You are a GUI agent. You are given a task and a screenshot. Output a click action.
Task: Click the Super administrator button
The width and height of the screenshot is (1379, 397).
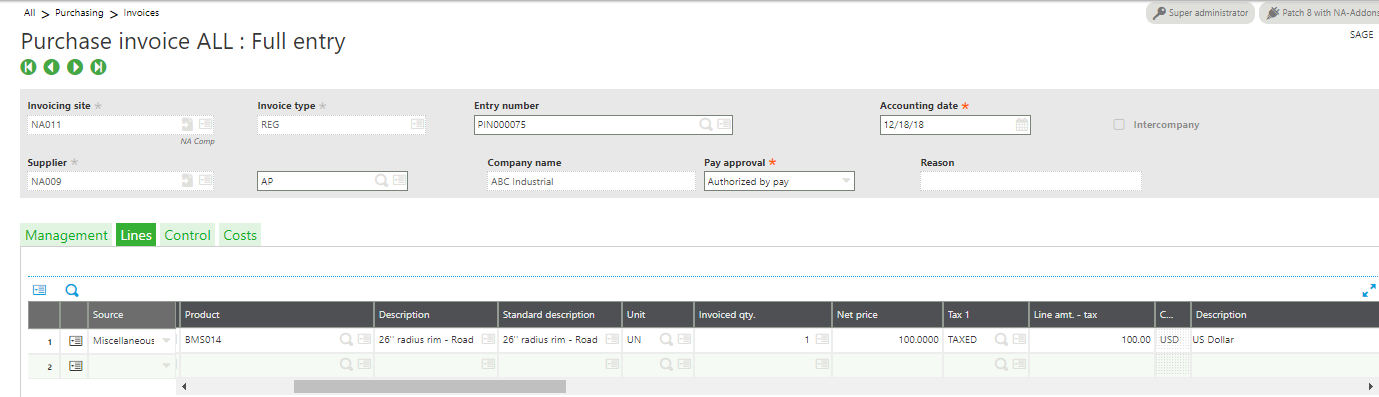click(1199, 13)
